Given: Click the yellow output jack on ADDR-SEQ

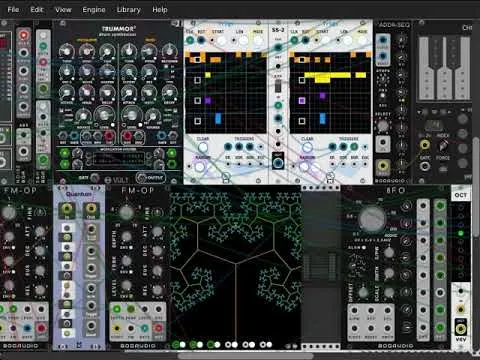Looking at the screenshot, I should tap(383, 166).
